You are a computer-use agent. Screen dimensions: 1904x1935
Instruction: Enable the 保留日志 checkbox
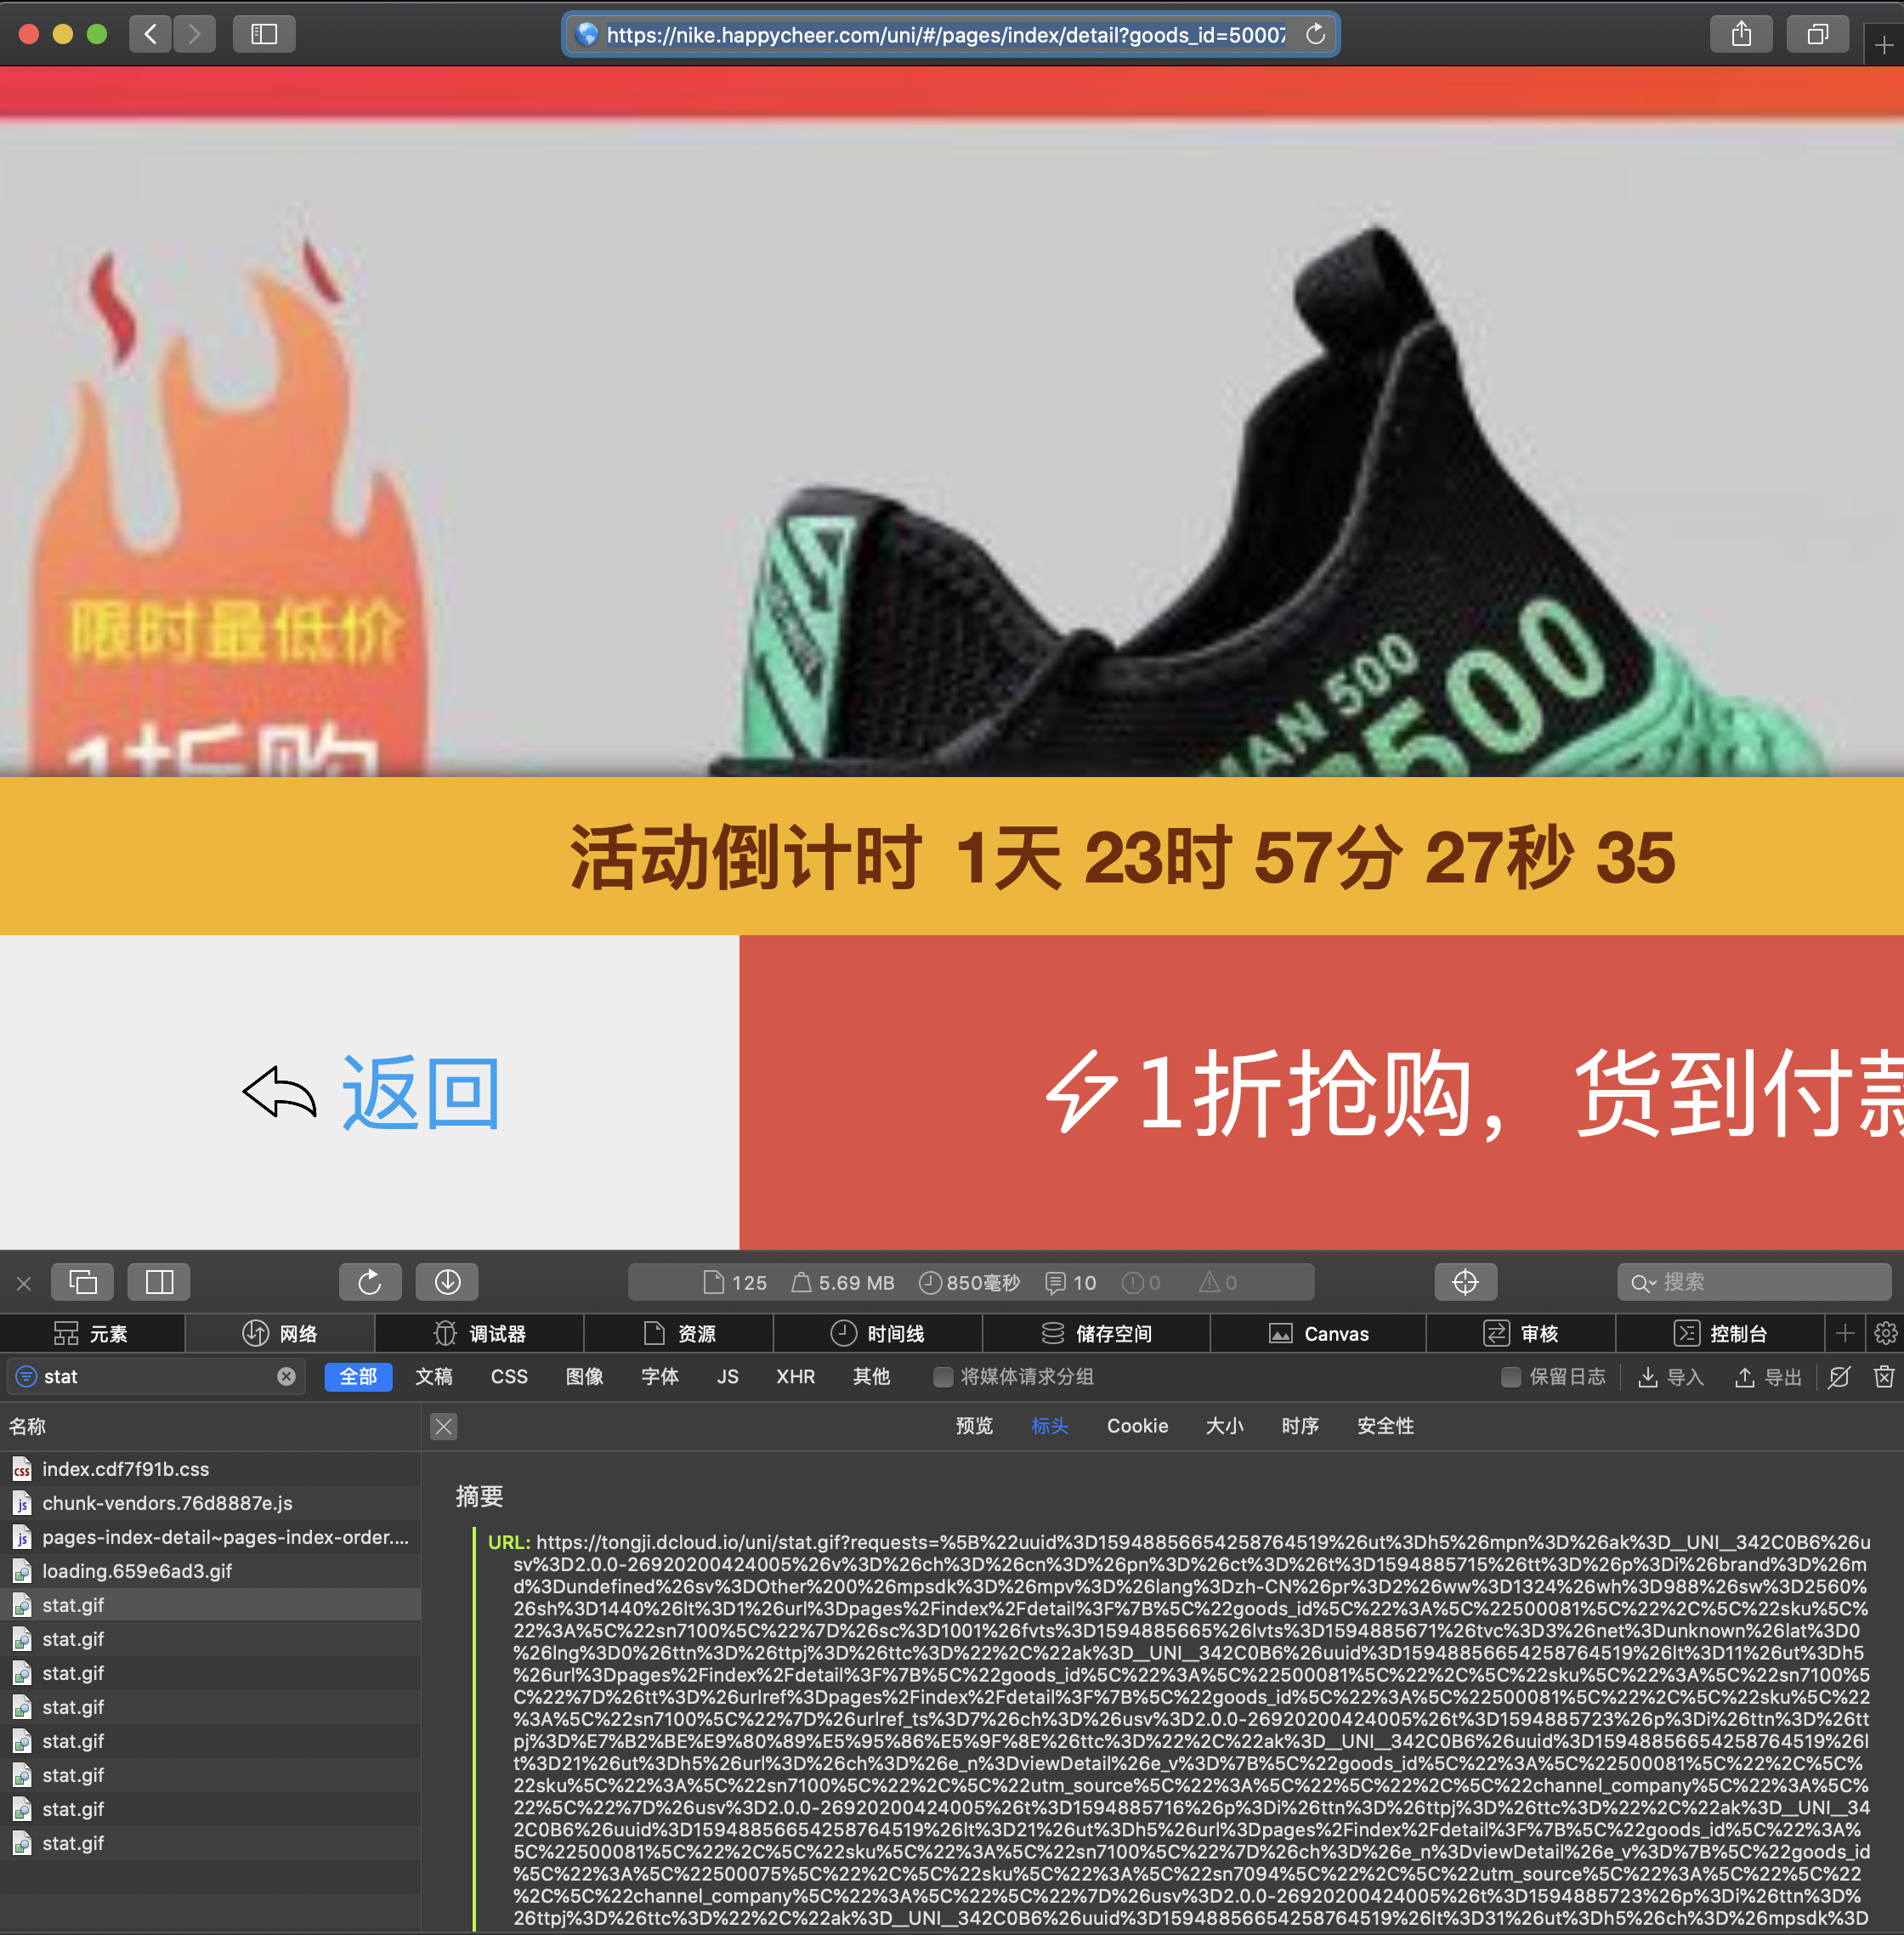[x=1512, y=1378]
